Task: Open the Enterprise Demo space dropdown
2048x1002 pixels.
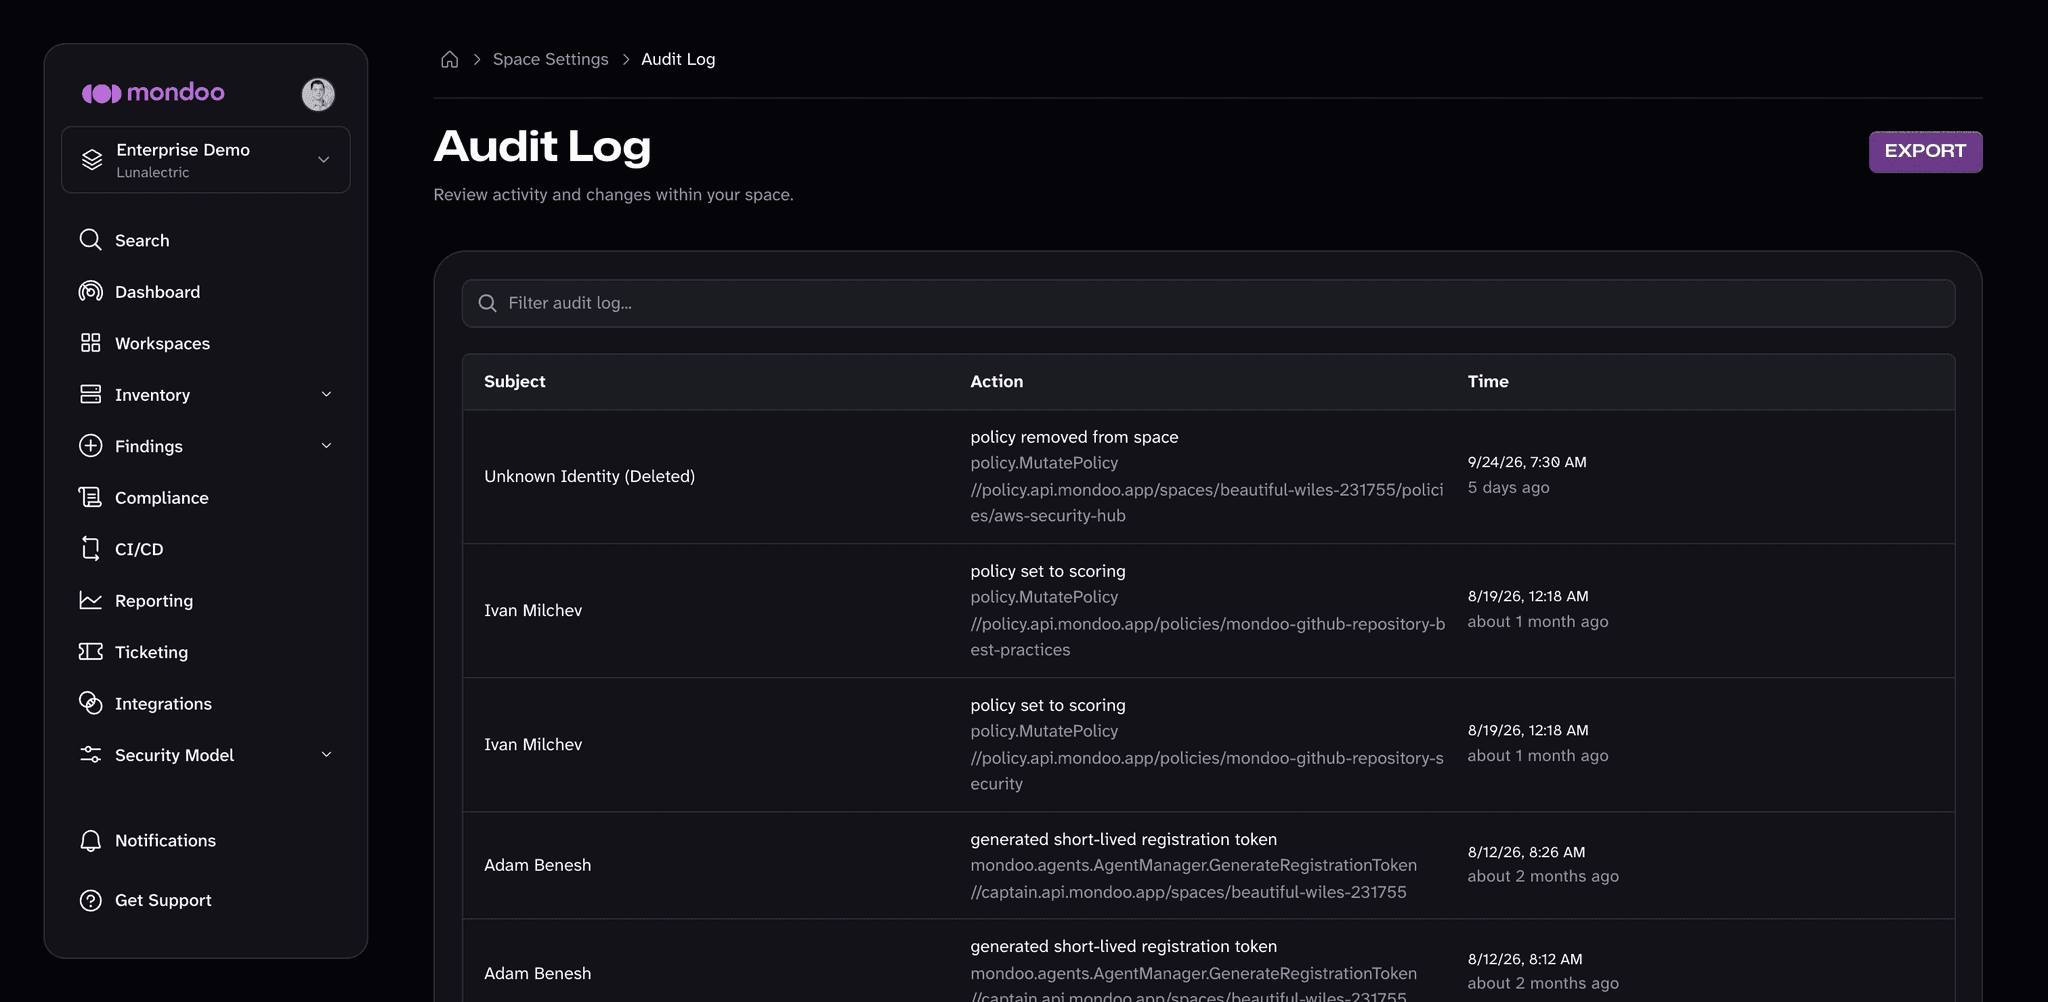Action: point(206,160)
